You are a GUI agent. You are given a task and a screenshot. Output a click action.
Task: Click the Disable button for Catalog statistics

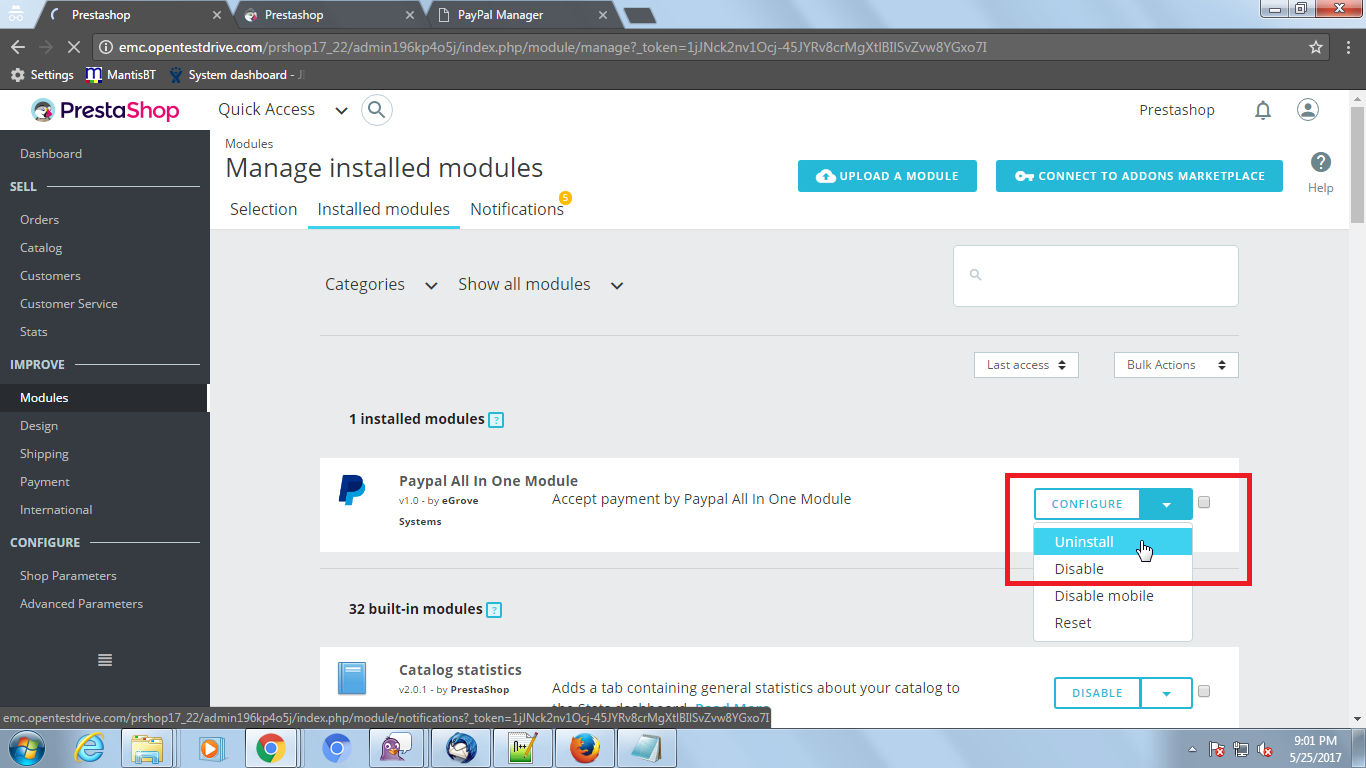pos(1097,693)
